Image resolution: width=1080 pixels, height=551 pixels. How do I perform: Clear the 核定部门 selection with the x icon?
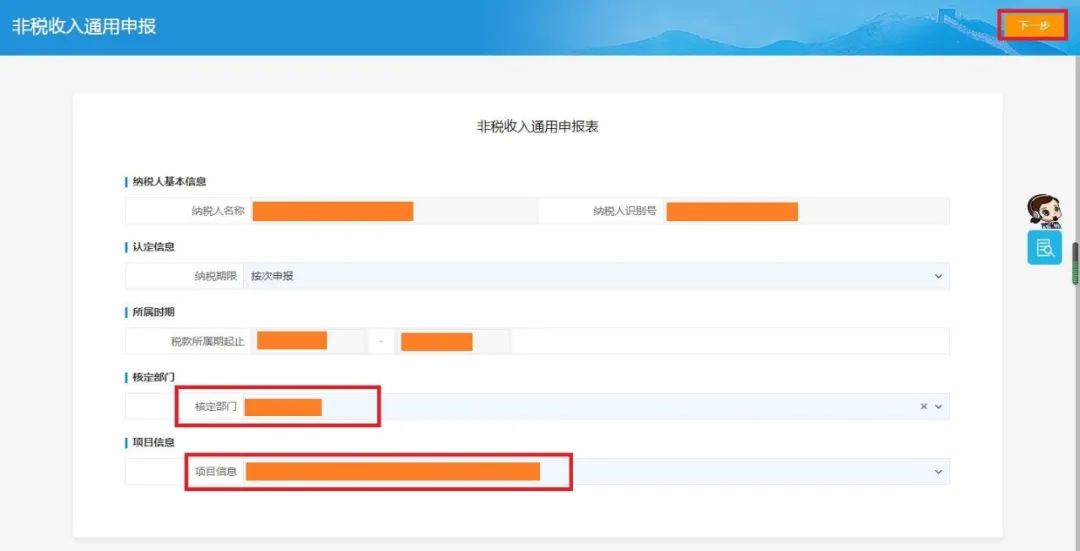point(924,406)
